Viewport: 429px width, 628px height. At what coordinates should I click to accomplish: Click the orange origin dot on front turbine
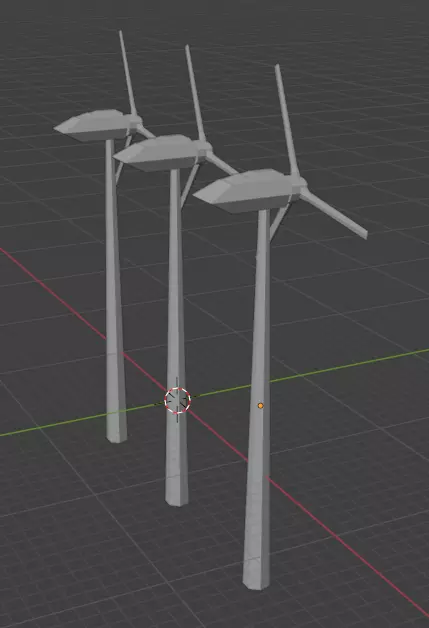click(260, 406)
